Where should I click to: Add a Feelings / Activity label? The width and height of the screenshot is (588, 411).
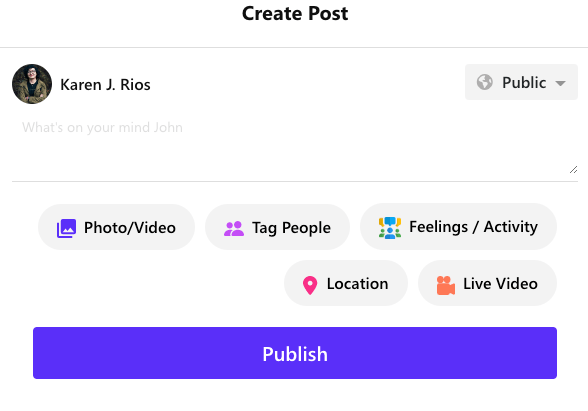pyautogui.click(x=473, y=226)
